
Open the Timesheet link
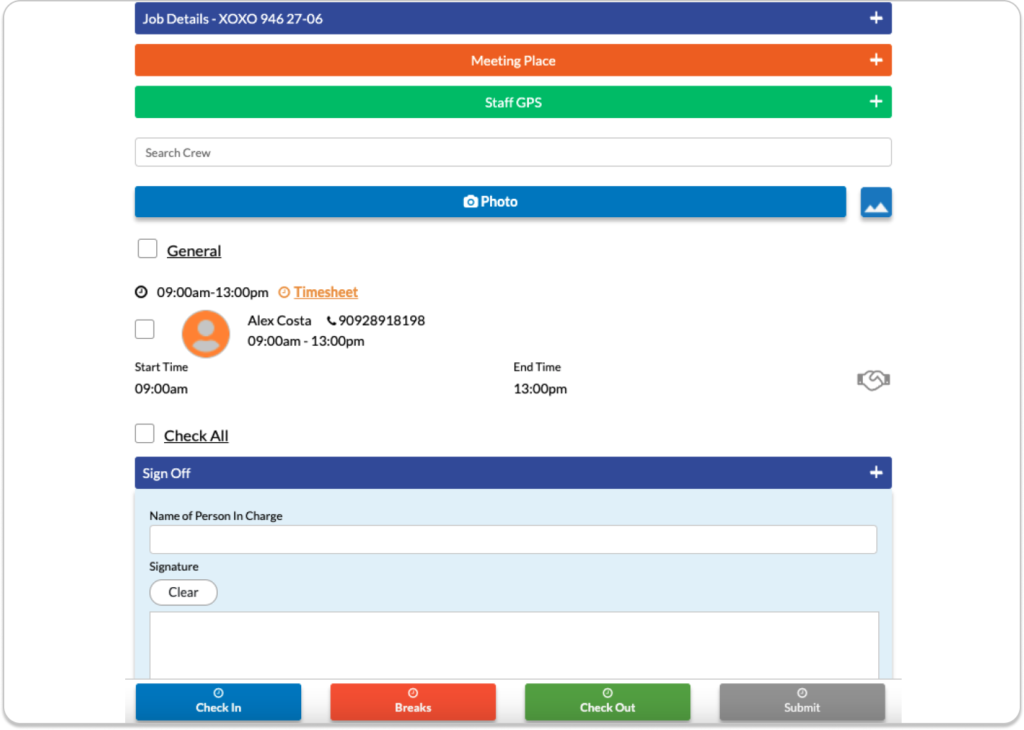326,292
